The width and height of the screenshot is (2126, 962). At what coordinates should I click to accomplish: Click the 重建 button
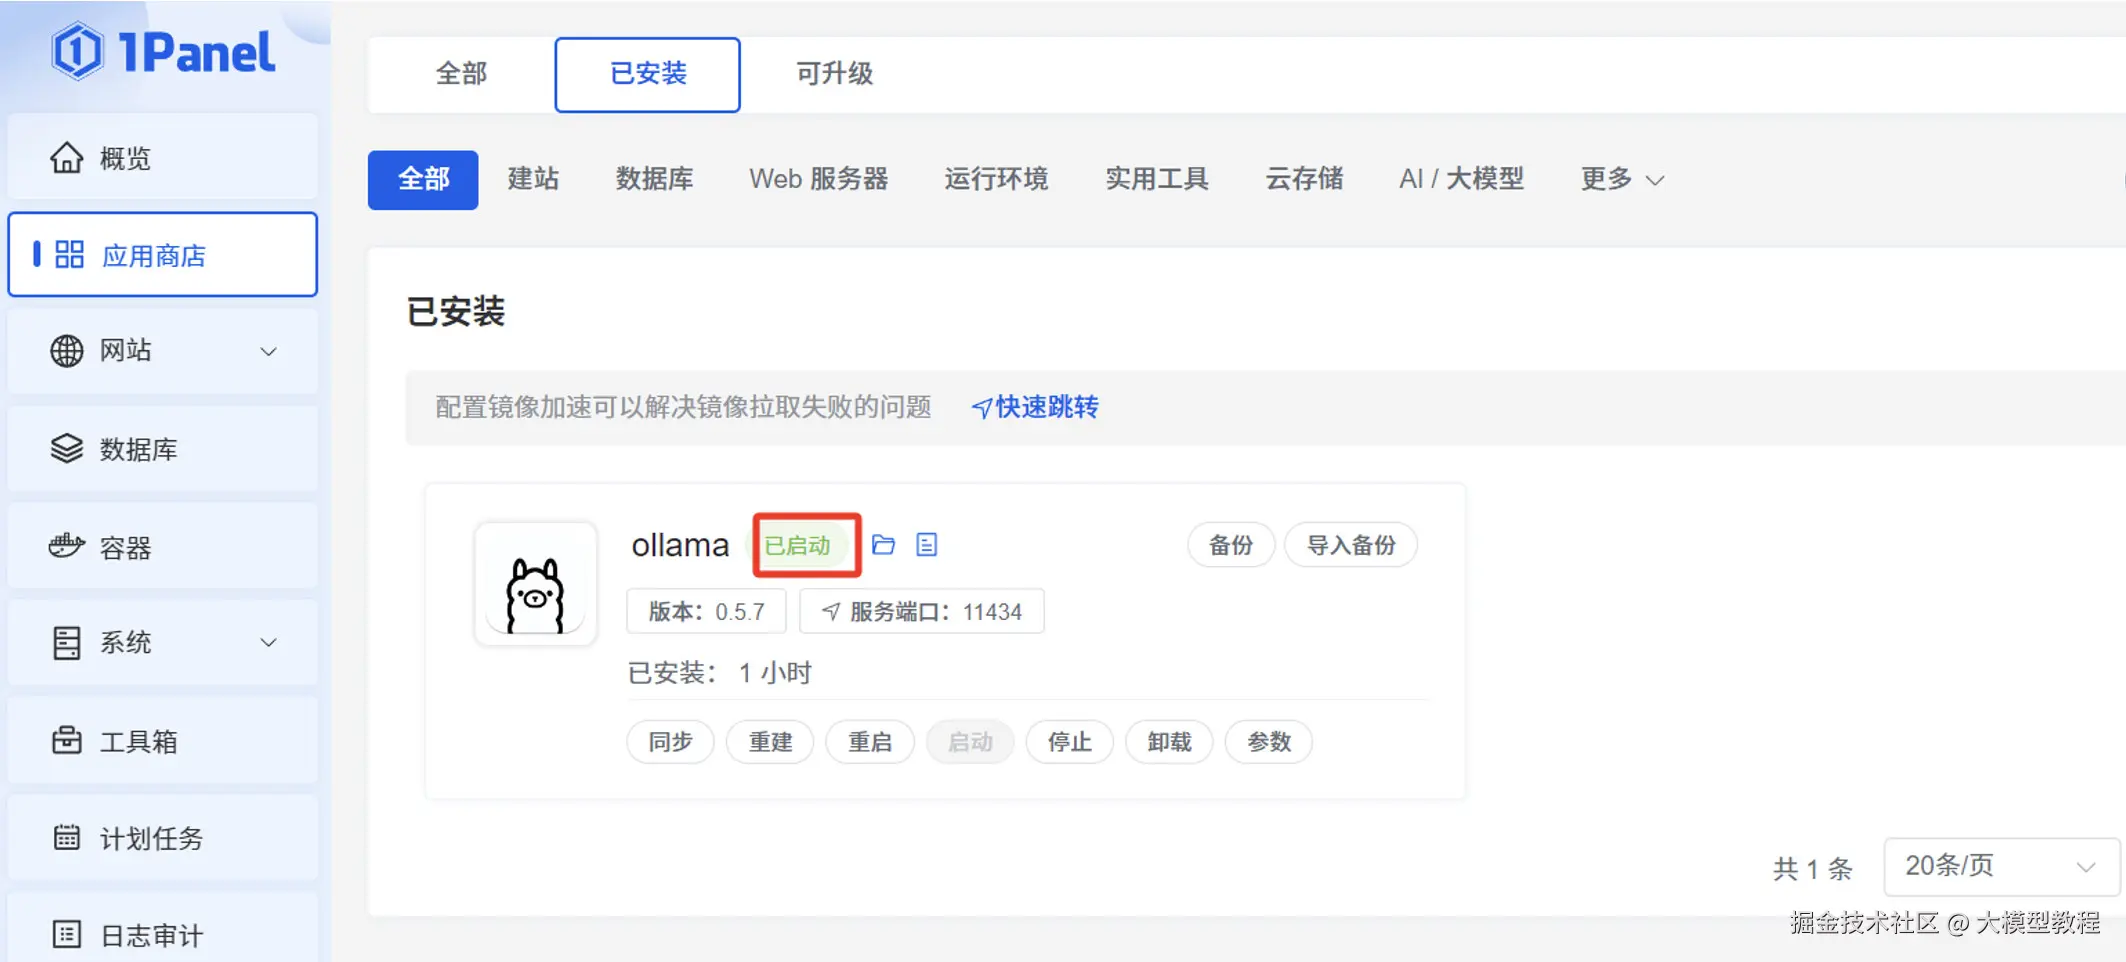point(770,742)
